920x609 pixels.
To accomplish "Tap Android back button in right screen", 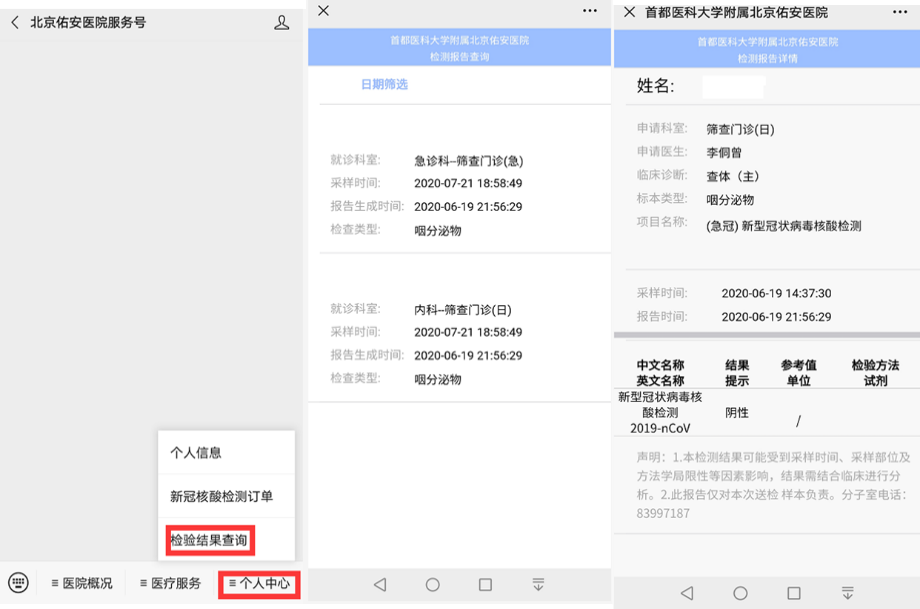I will pos(687,593).
